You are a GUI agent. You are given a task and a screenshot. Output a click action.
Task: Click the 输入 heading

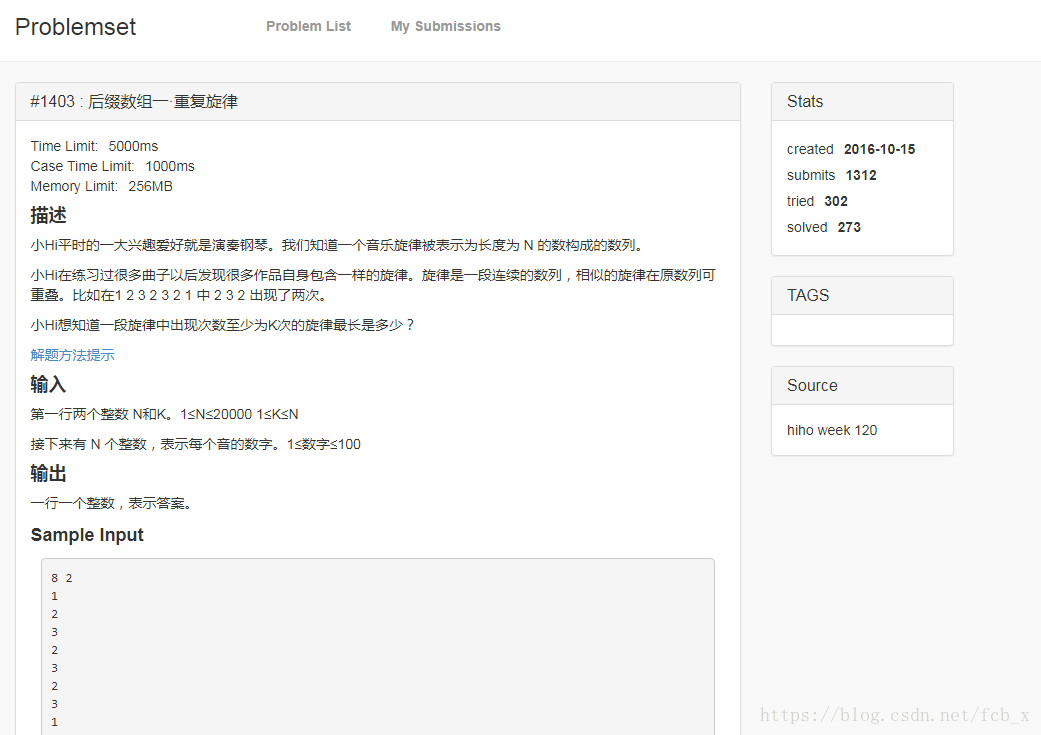(x=48, y=384)
